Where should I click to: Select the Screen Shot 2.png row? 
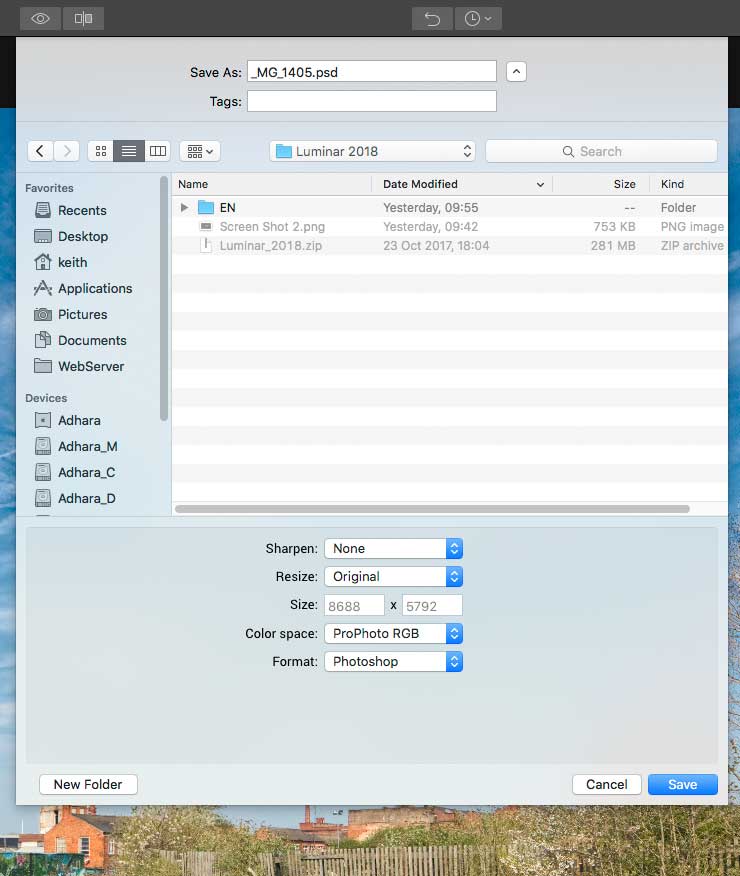click(x=450, y=226)
